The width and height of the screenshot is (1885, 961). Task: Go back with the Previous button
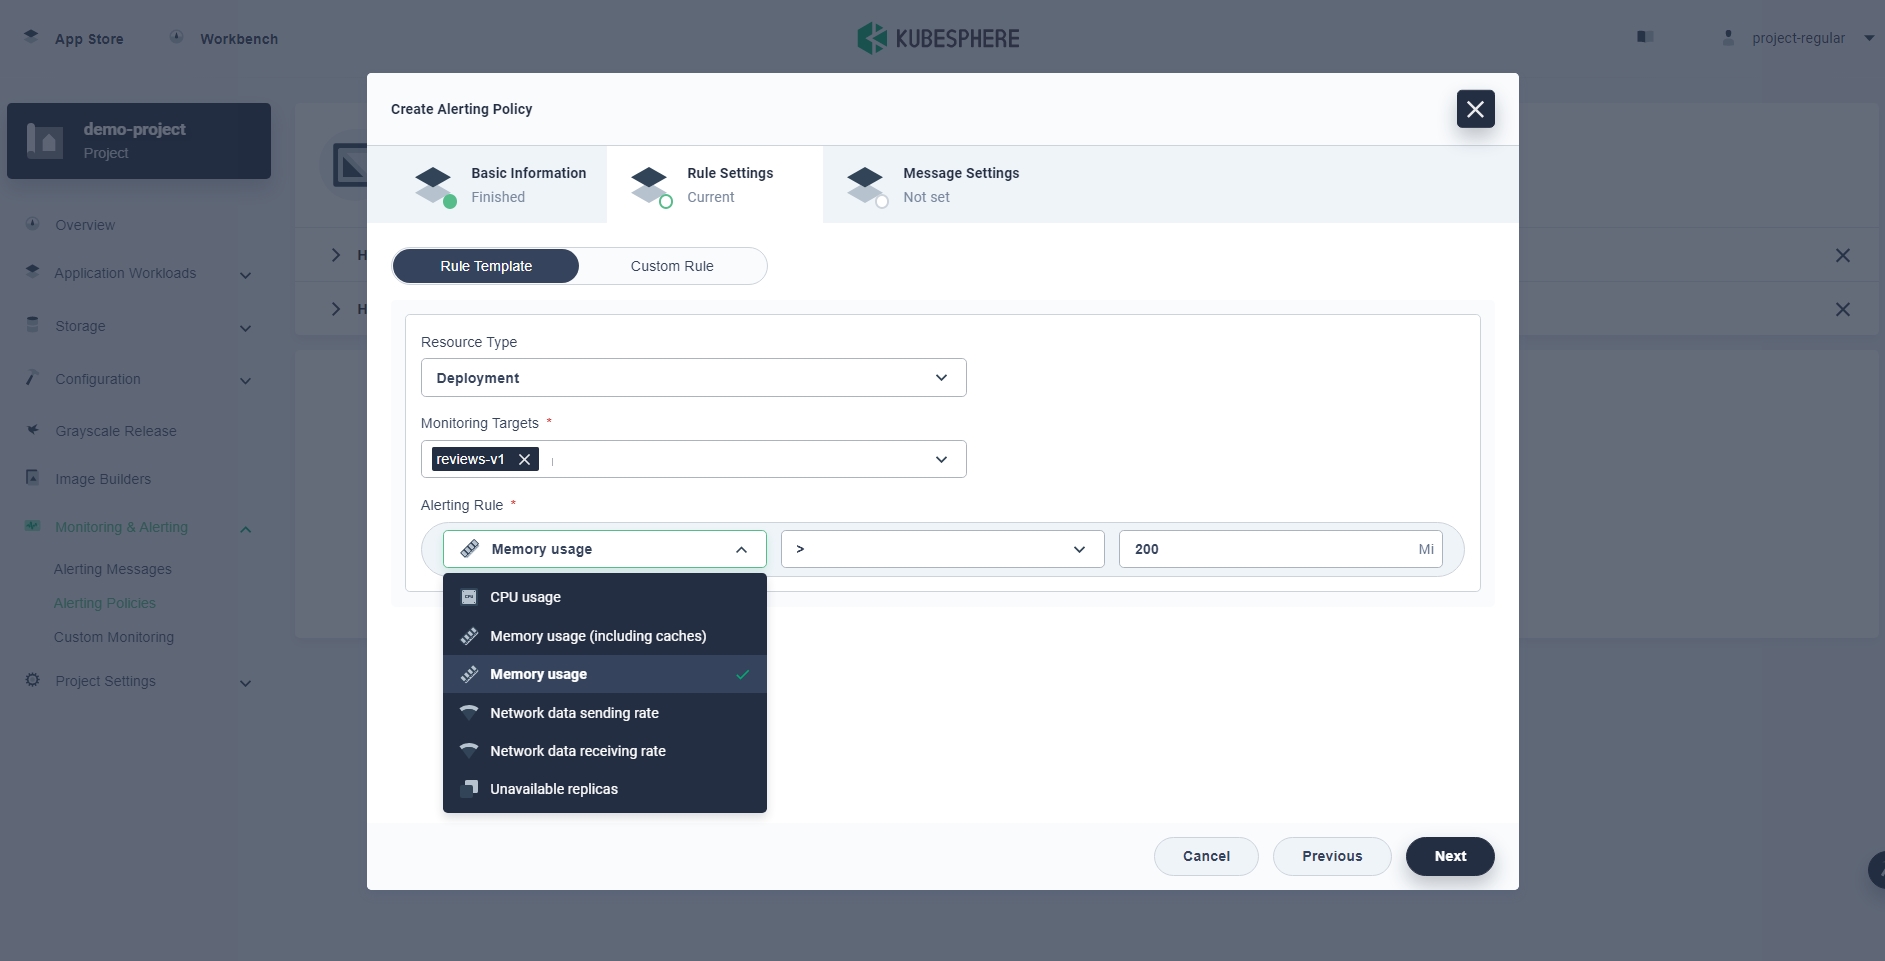point(1331,856)
